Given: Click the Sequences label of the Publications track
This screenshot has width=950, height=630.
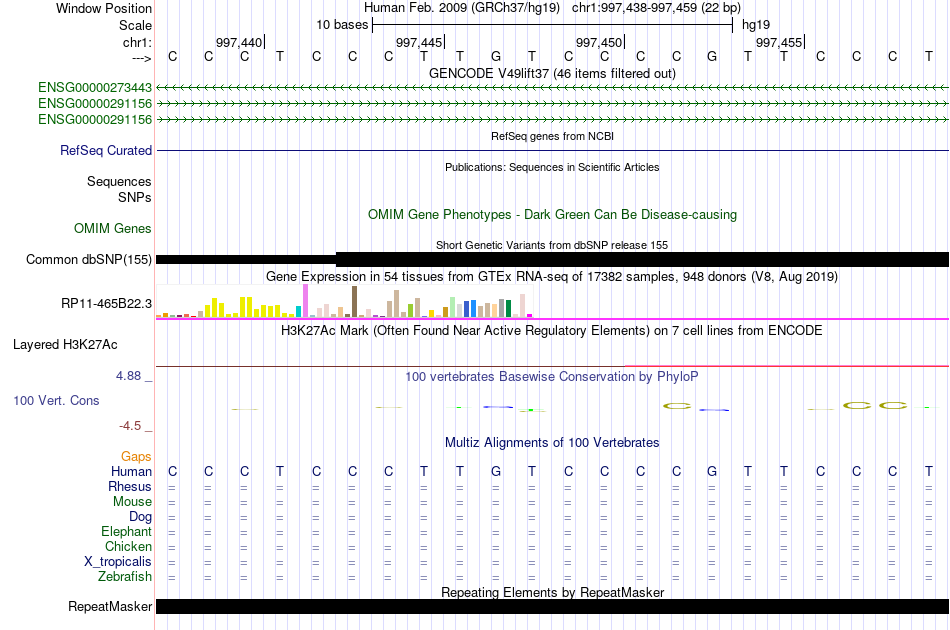Looking at the screenshot, I should (119, 182).
